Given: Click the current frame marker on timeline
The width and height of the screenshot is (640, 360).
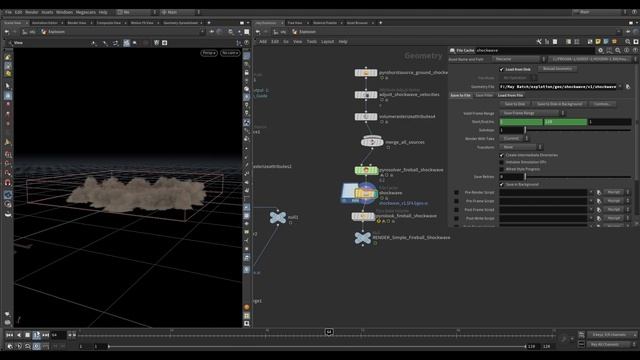Looking at the screenshot, I should [x=329, y=332].
